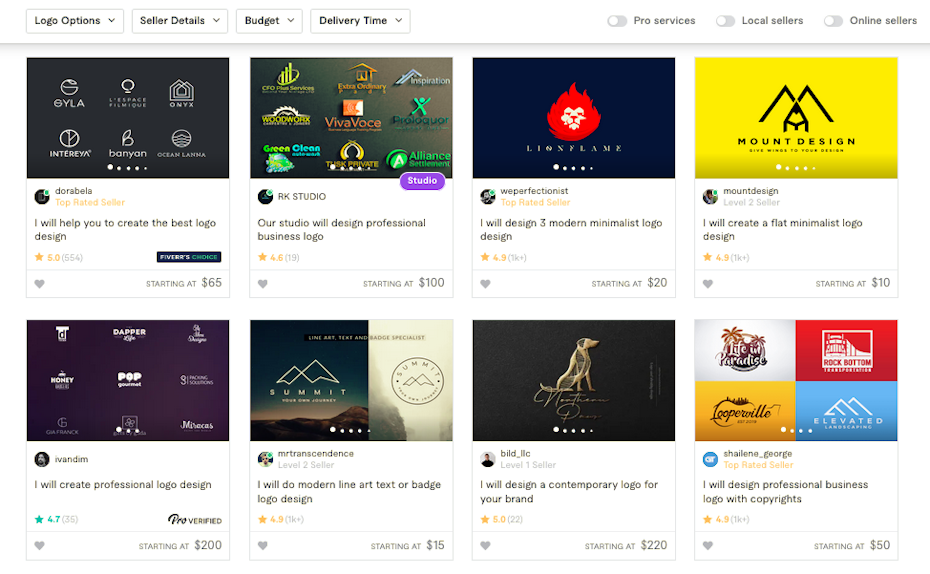Expand the Logo Options dropdown
This screenshot has width=930, height=574.
point(75,21)
